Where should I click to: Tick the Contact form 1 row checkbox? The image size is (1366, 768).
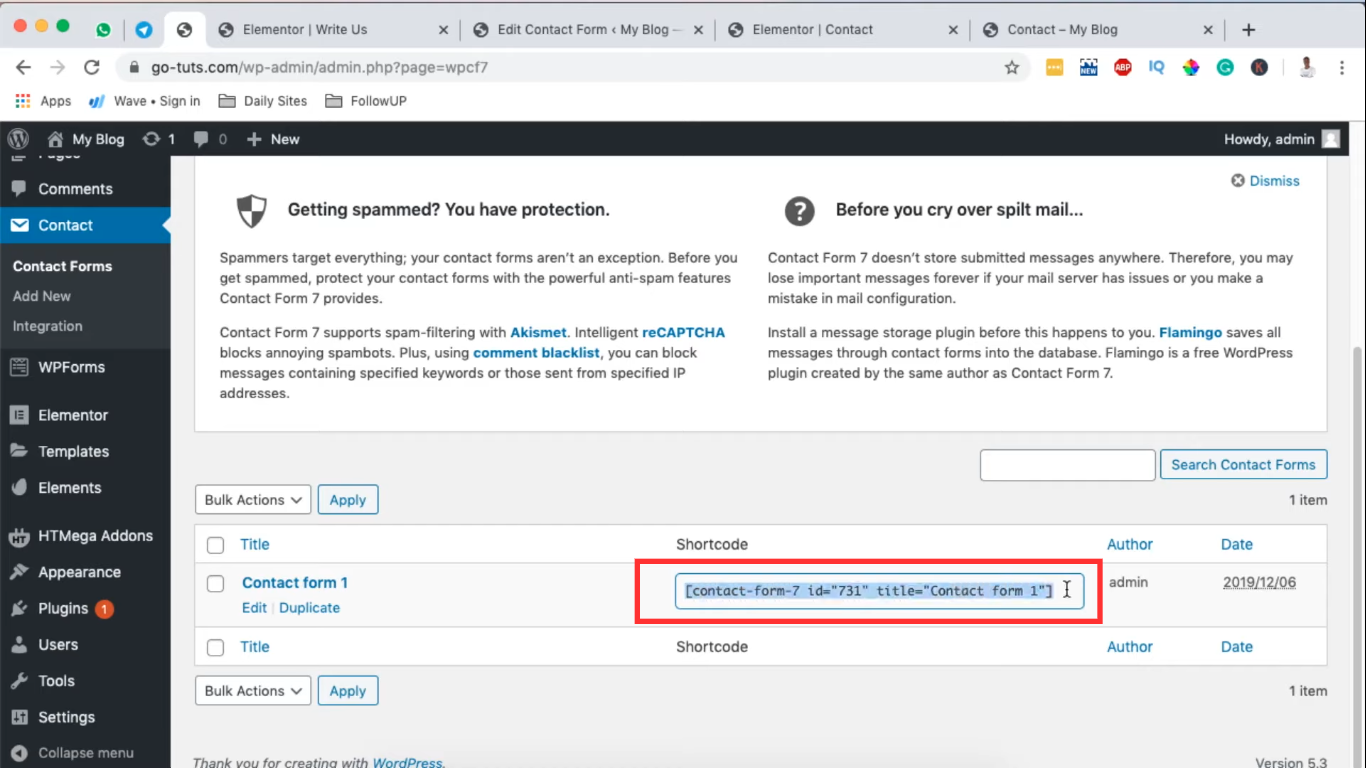[215, 583]
